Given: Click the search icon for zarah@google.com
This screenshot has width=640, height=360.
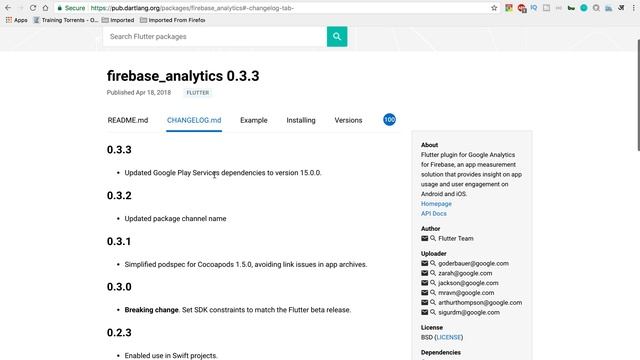Looking at the screenshot, I should pos(433,273).
